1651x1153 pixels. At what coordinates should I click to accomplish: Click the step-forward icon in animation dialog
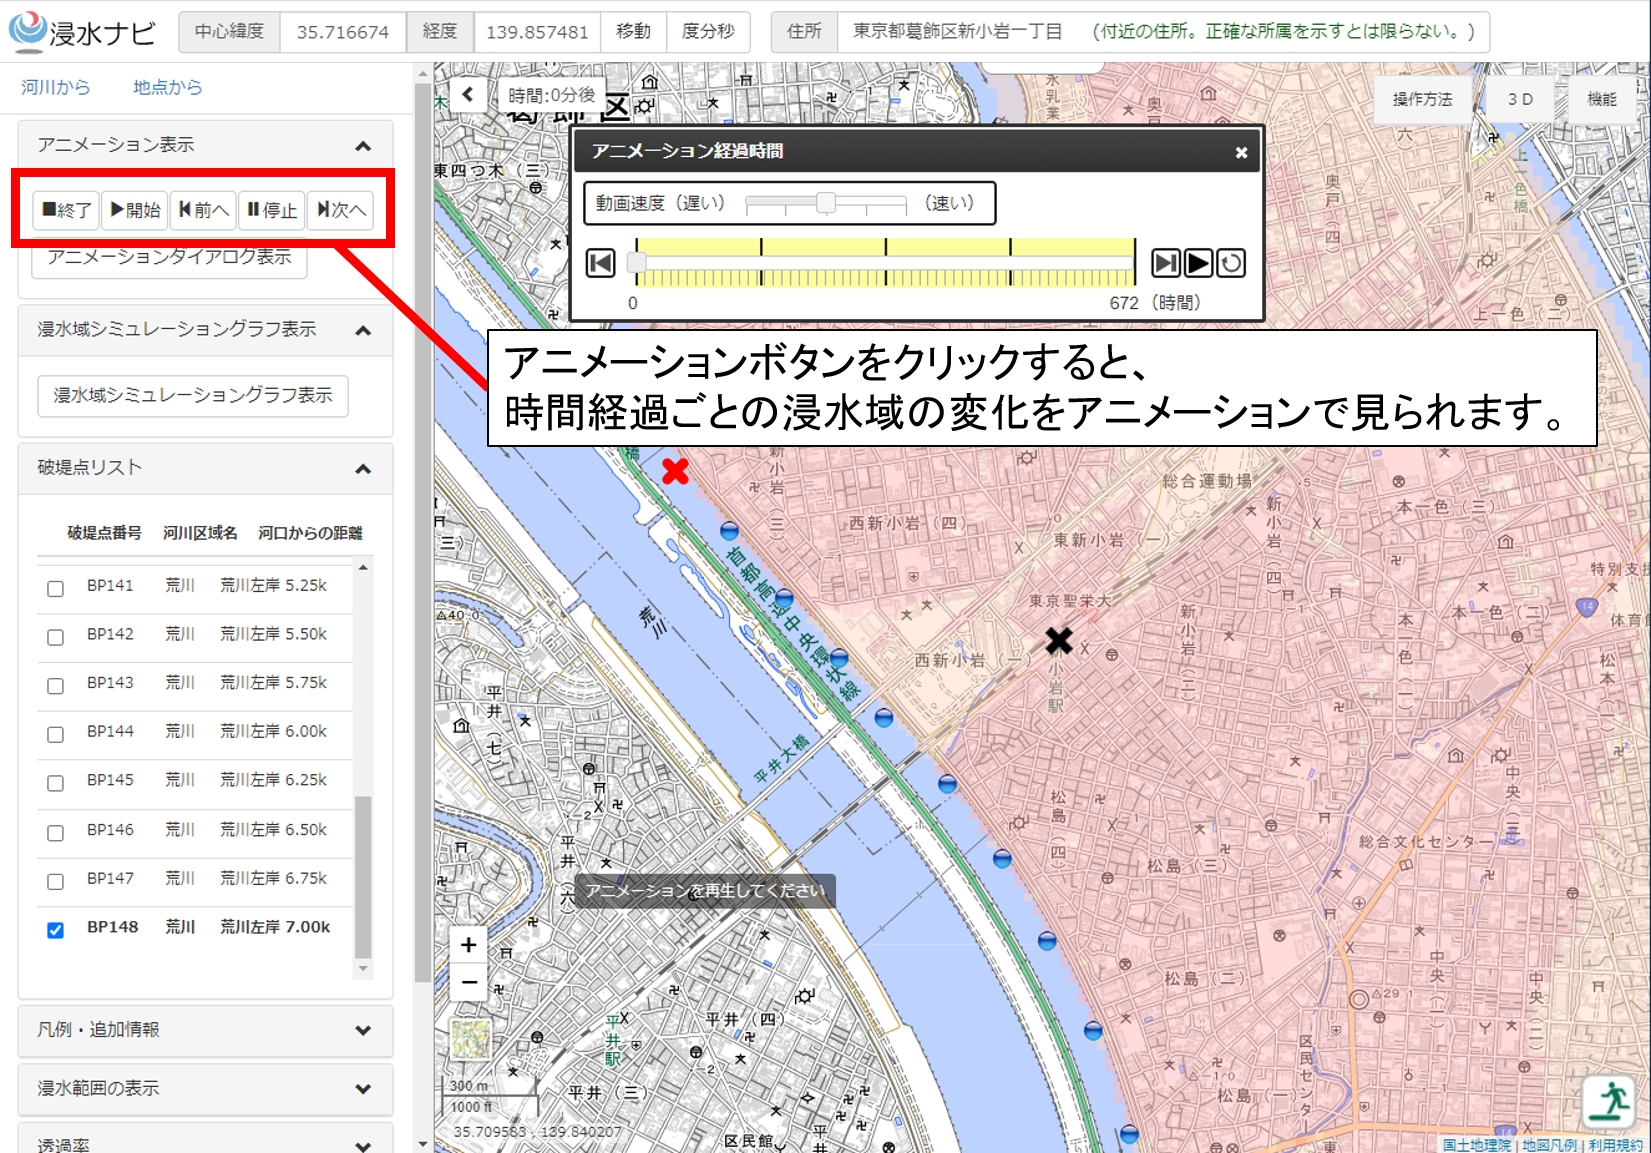[1165, 263]
